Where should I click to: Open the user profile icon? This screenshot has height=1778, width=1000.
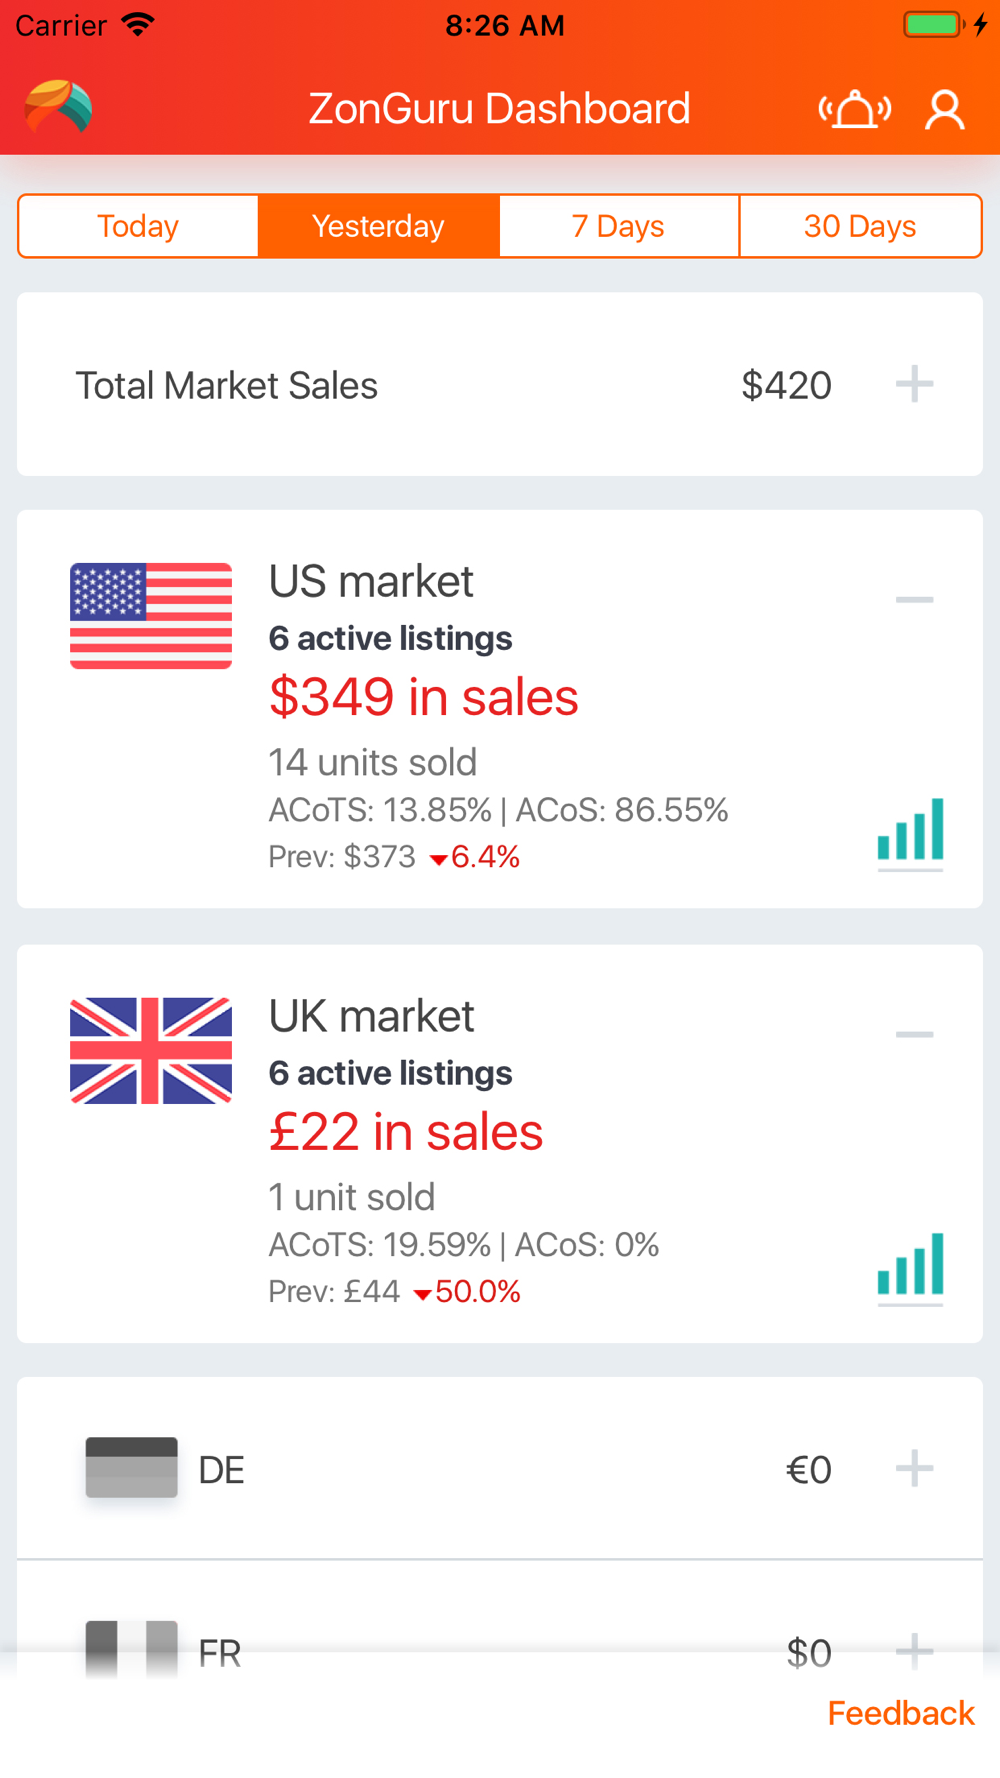tap(945, 110)
